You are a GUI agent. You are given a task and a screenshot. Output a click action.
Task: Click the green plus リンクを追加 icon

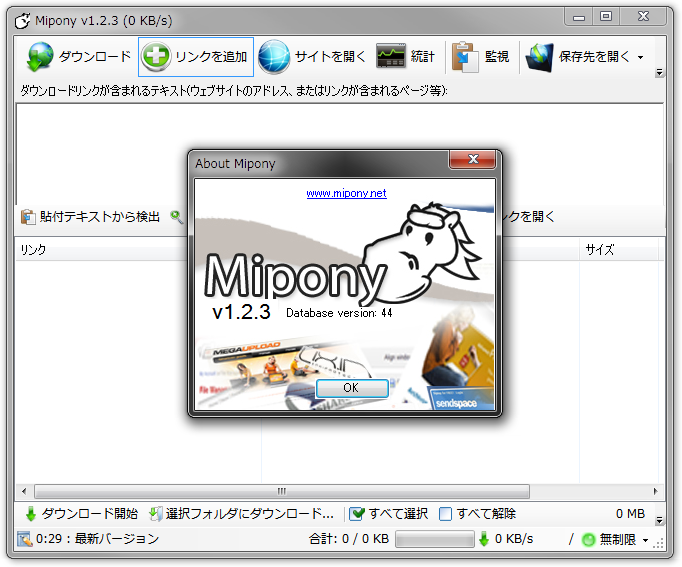click(x=156, y=57)
